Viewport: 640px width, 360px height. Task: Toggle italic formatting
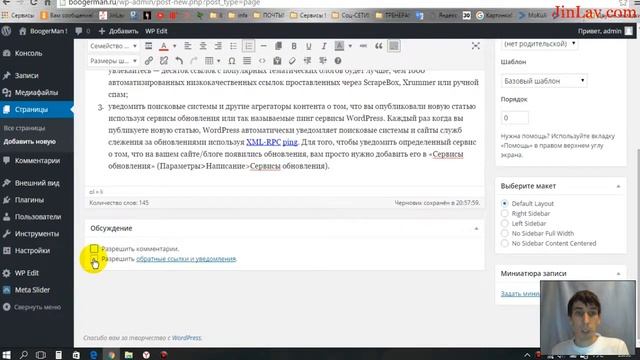[x=324, y=46]
